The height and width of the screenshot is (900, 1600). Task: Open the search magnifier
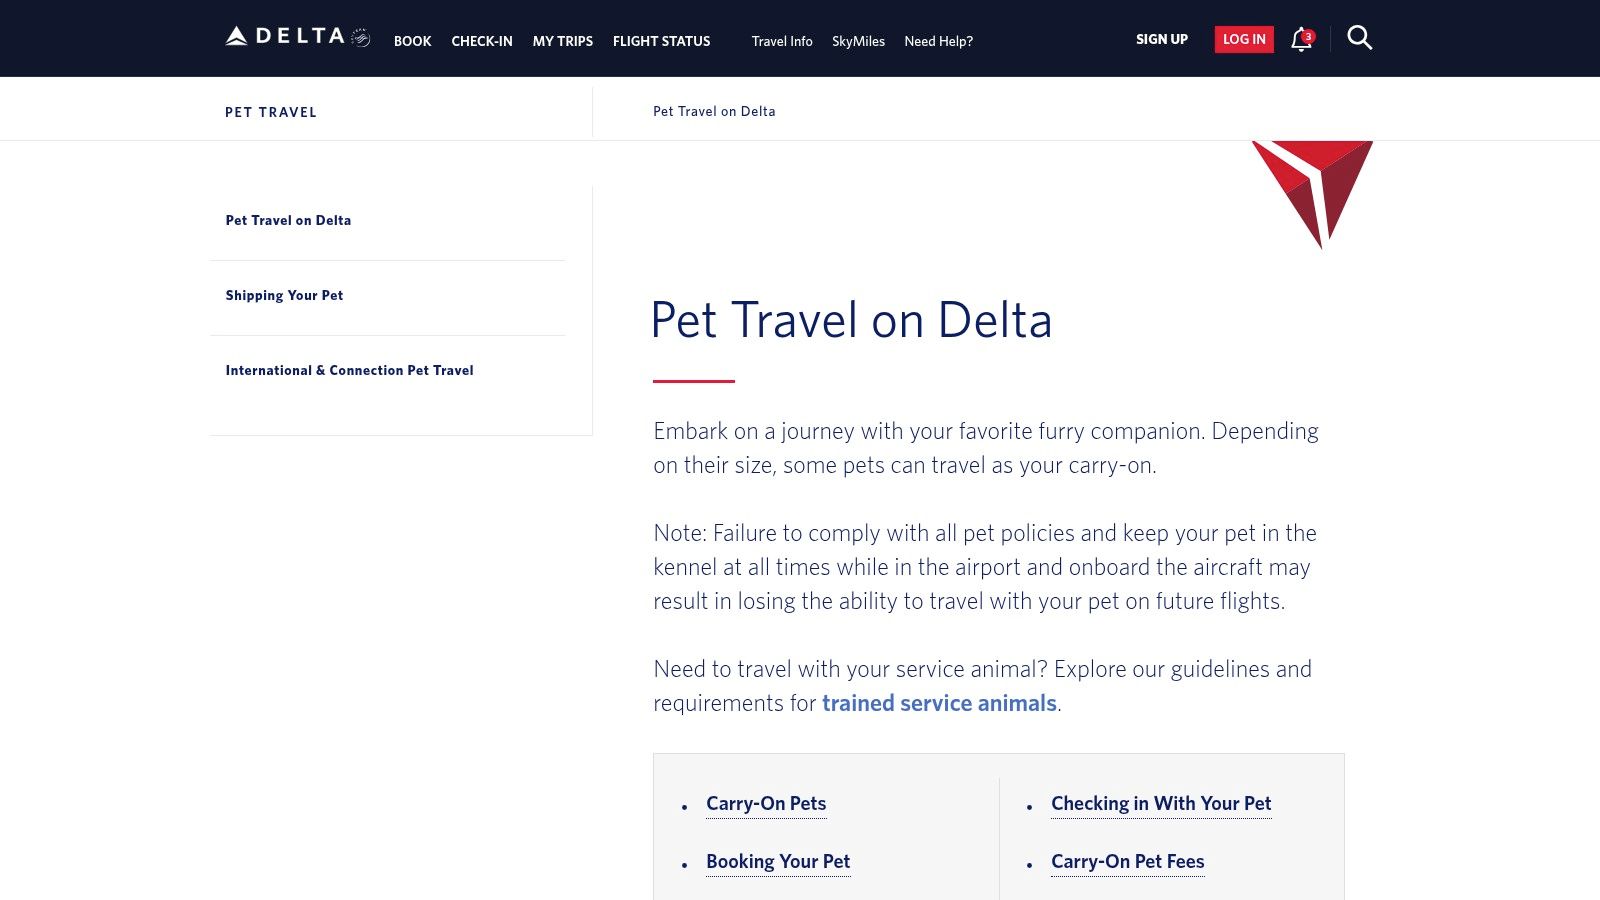[x=1360, y=38]
